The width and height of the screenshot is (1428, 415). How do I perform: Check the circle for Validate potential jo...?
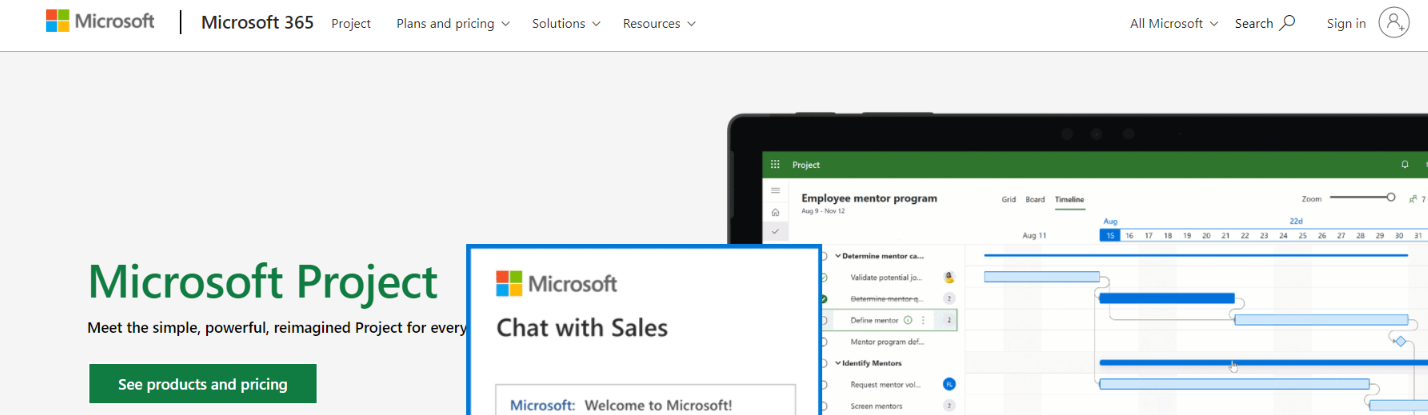click(823, 277)
